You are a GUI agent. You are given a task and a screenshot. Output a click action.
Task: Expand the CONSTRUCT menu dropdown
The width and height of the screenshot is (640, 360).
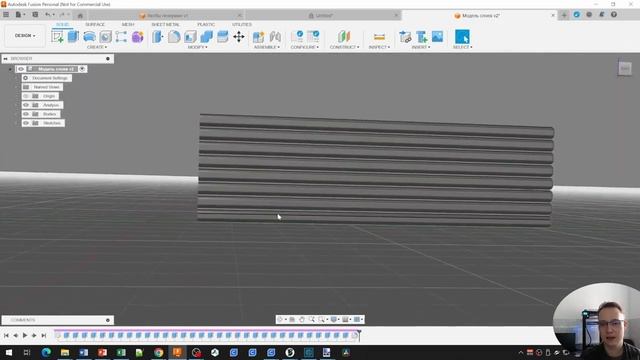(344, 47)
